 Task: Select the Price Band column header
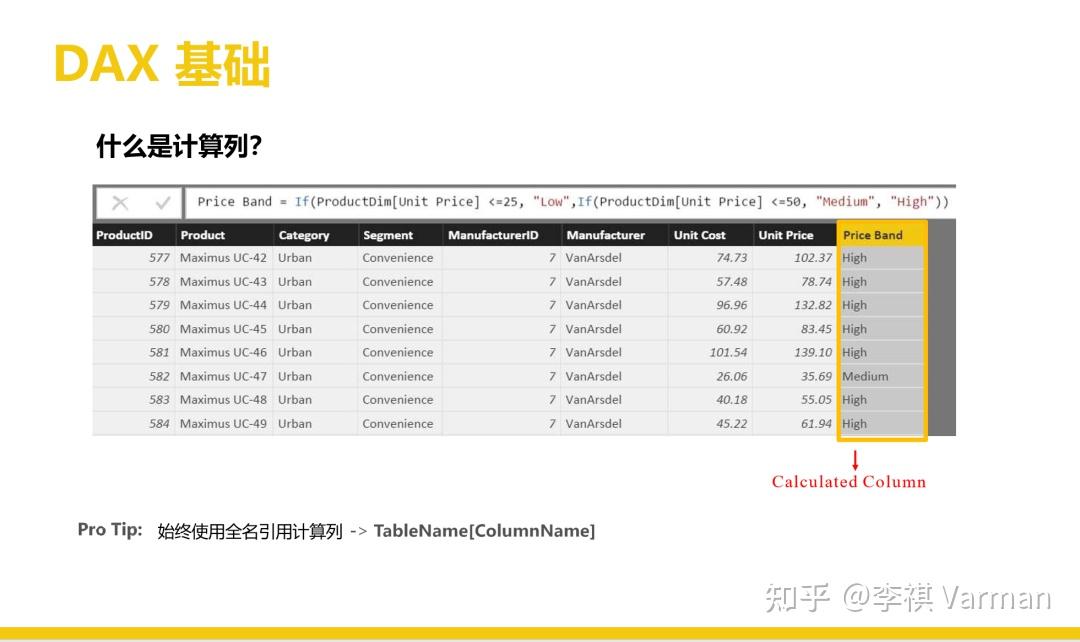click(871, 234)
